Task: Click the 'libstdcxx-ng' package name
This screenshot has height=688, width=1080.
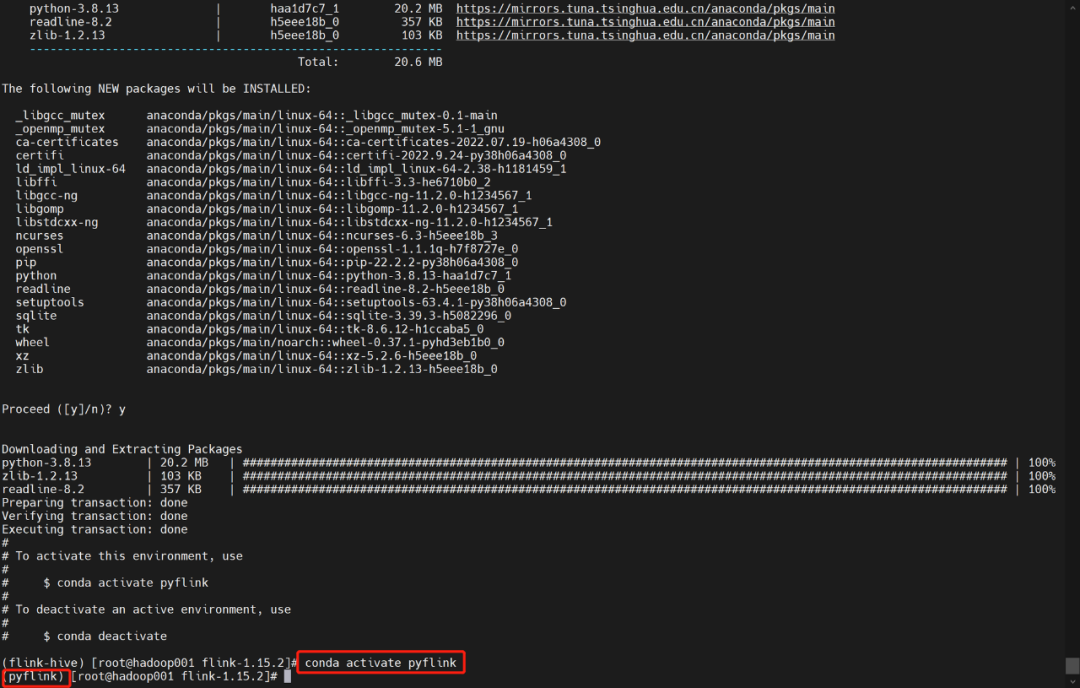Action: [56, 222]
